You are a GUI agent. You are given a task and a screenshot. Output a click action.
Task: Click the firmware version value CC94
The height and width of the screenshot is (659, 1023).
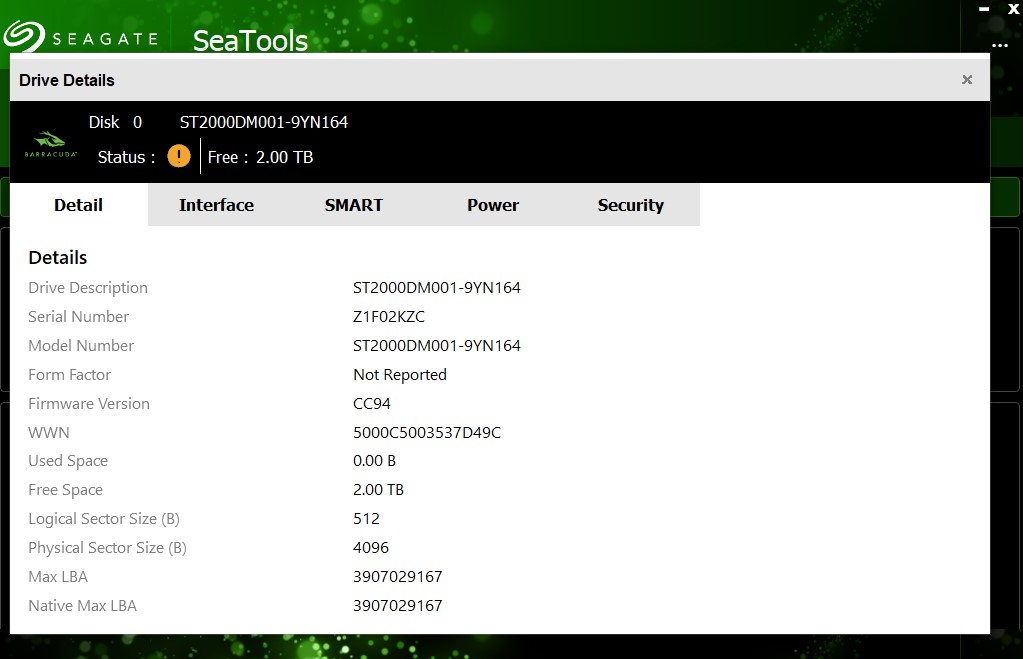[x=372, y=404]
